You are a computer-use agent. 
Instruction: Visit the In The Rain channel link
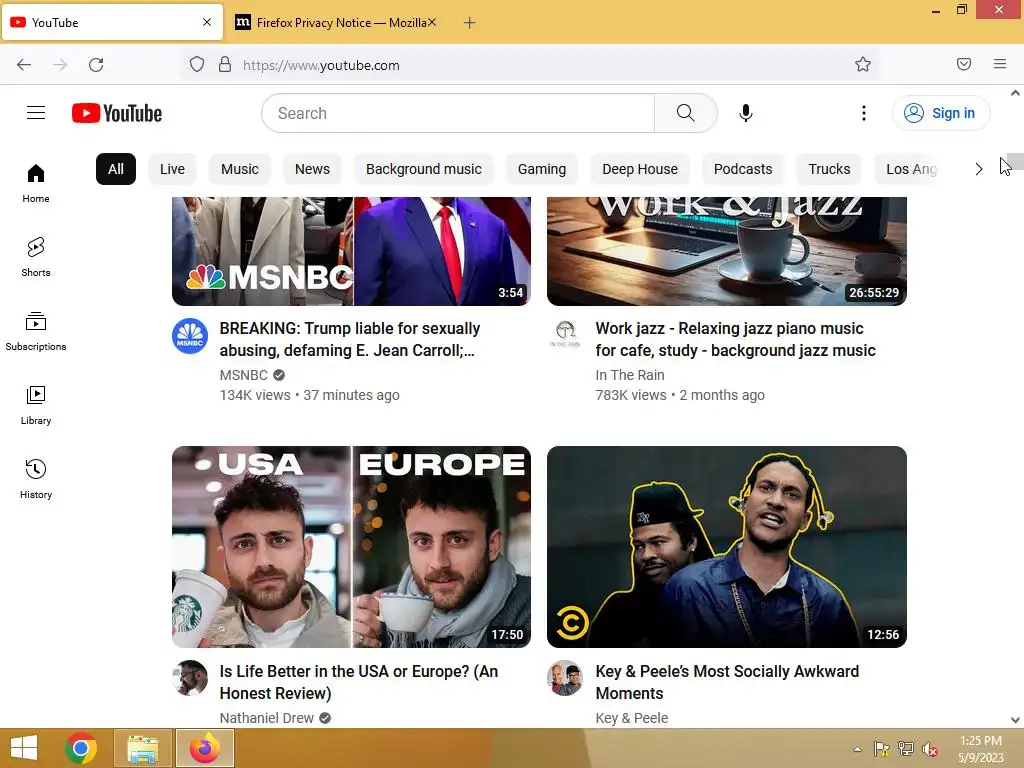630,375
